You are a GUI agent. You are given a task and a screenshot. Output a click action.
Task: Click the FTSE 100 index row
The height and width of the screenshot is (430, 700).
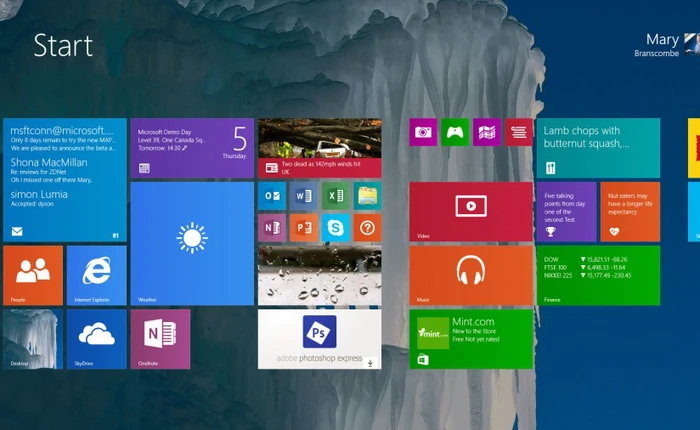(x=585, y=267)
